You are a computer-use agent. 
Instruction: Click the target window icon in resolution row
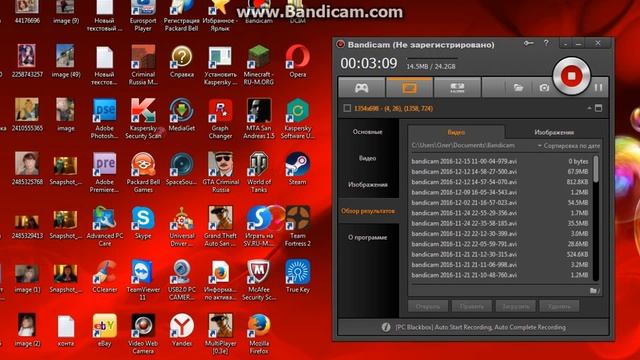(598, 108)
